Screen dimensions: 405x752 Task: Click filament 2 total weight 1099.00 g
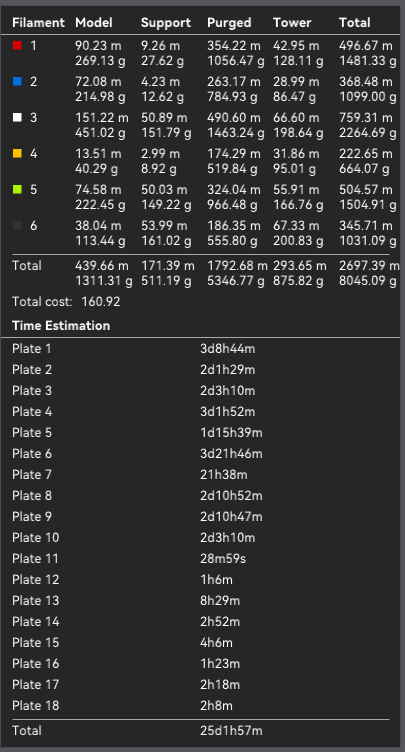(x=368, y=97)
